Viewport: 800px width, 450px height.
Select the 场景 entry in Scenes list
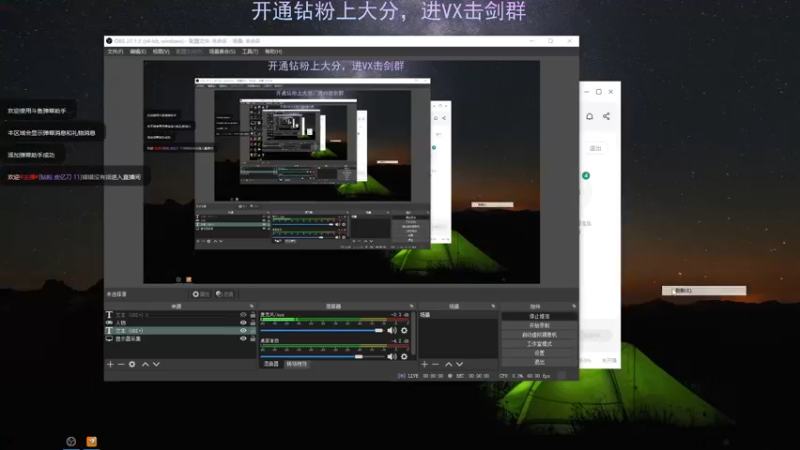pos(458,315)
